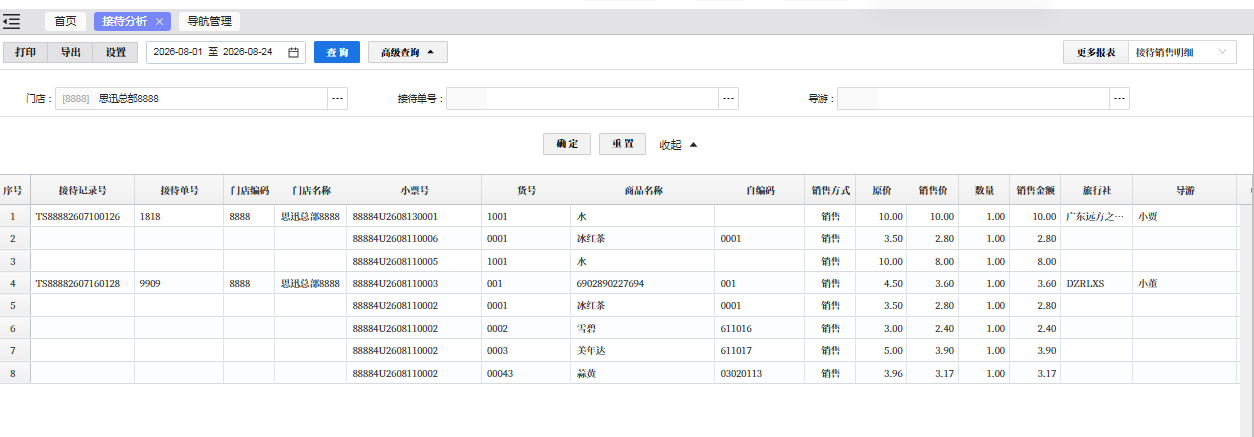Click travel agency 广东远方之…
Viewport: 1254px width, 437px height.
coord(1095,216)
